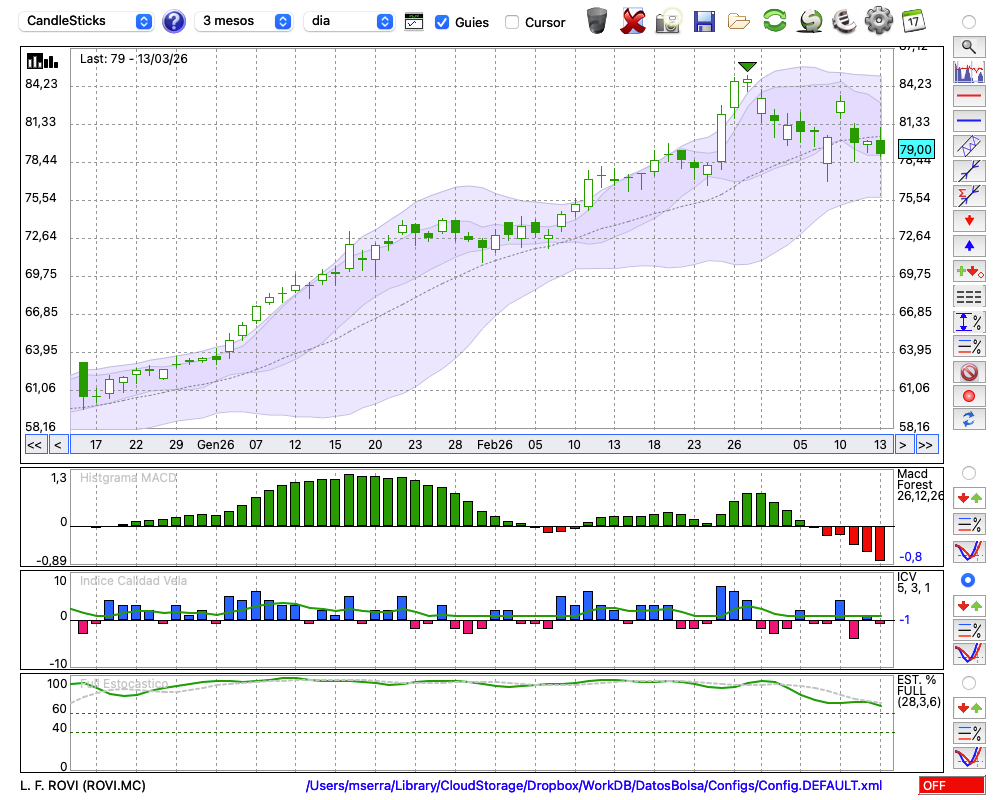Click the green refresh arrows icon
Viewport: 1000px width, 800px height.
[x=774, y=20]
